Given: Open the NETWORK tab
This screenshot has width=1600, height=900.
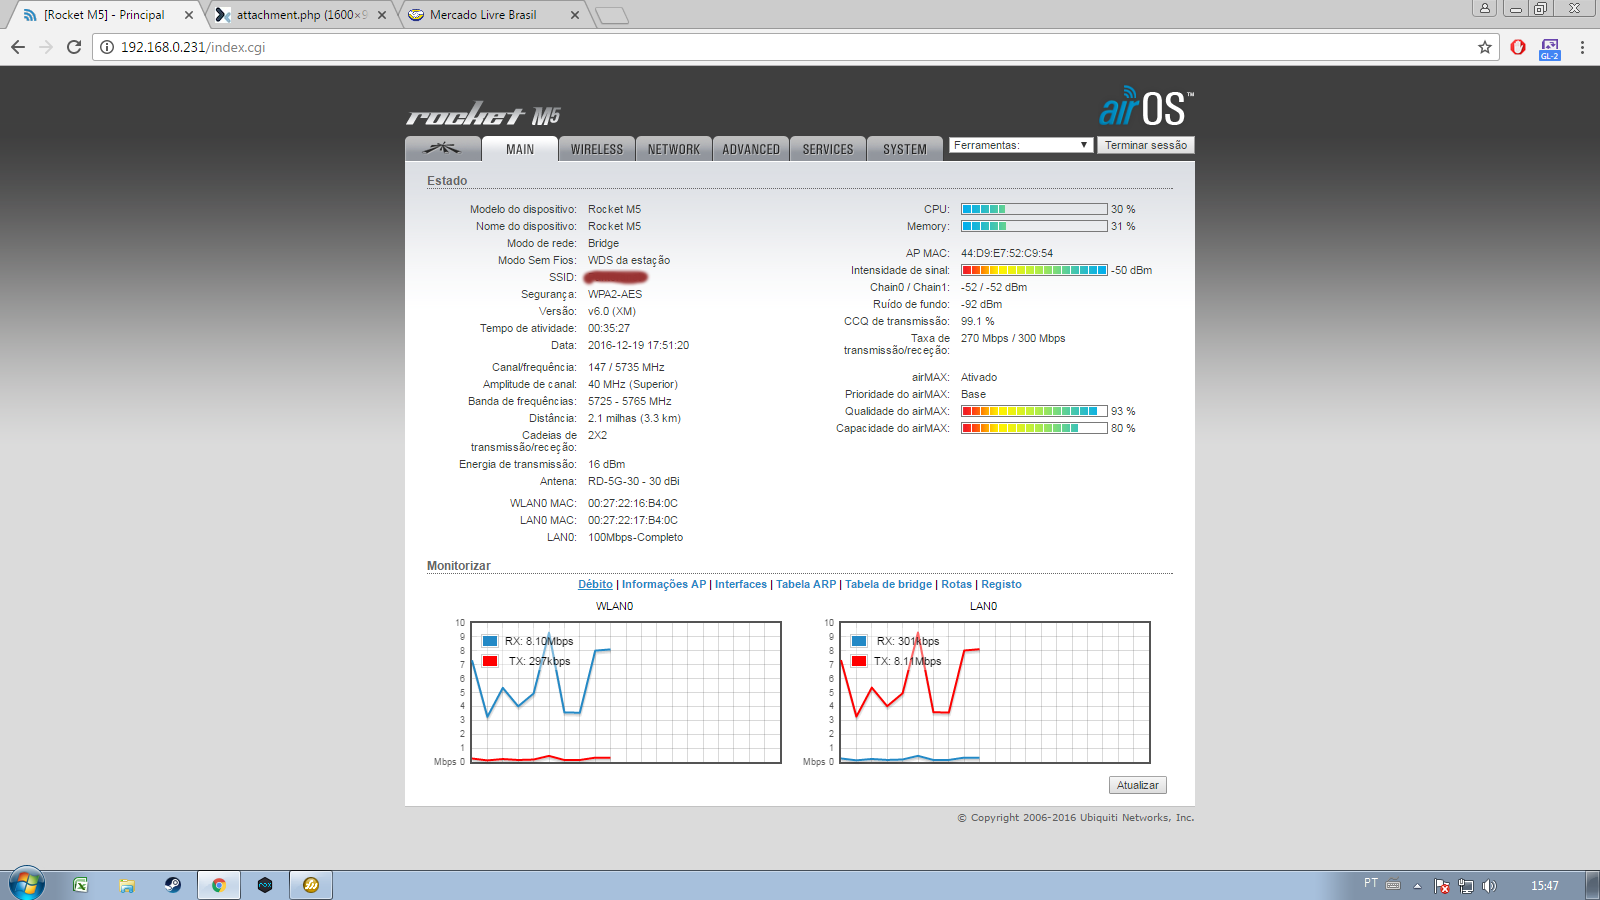Looking at the screenshot, I should [674, 149].
